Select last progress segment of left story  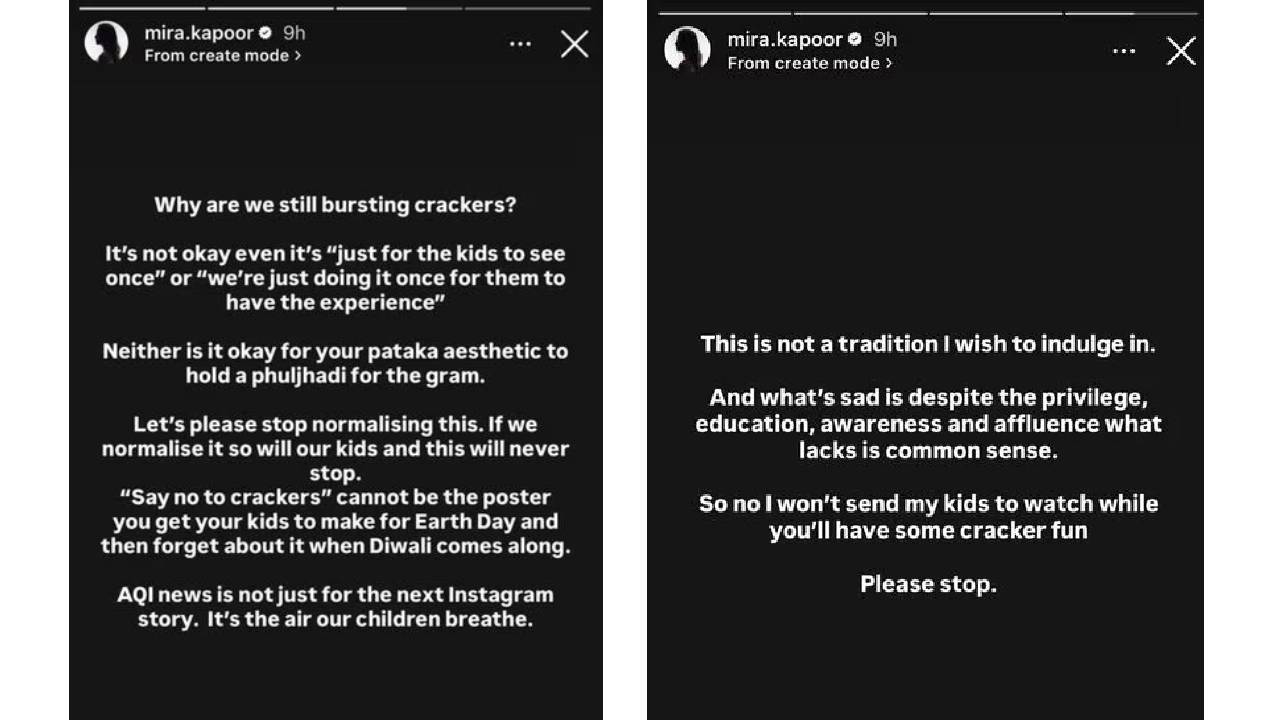coord(527,8)
